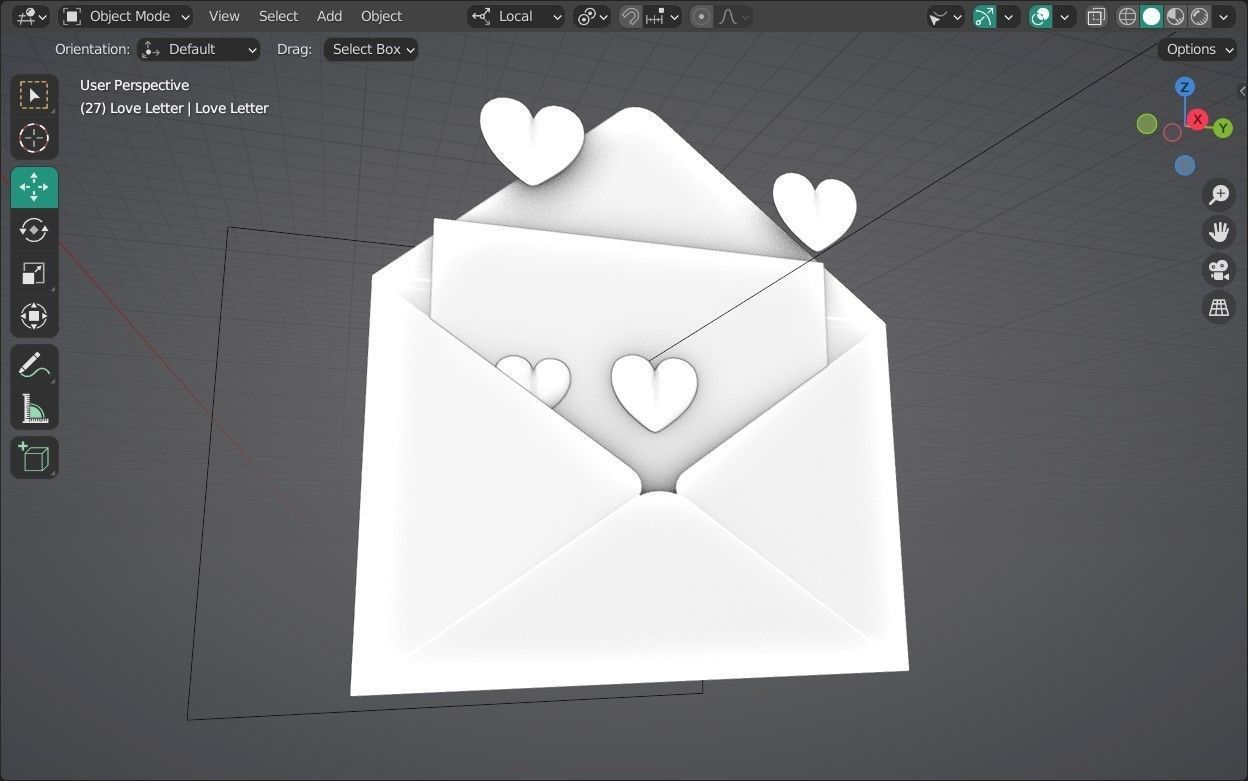The image size is (1248, 781).
Task: Select the Add Cube tool
Action: 34,458
